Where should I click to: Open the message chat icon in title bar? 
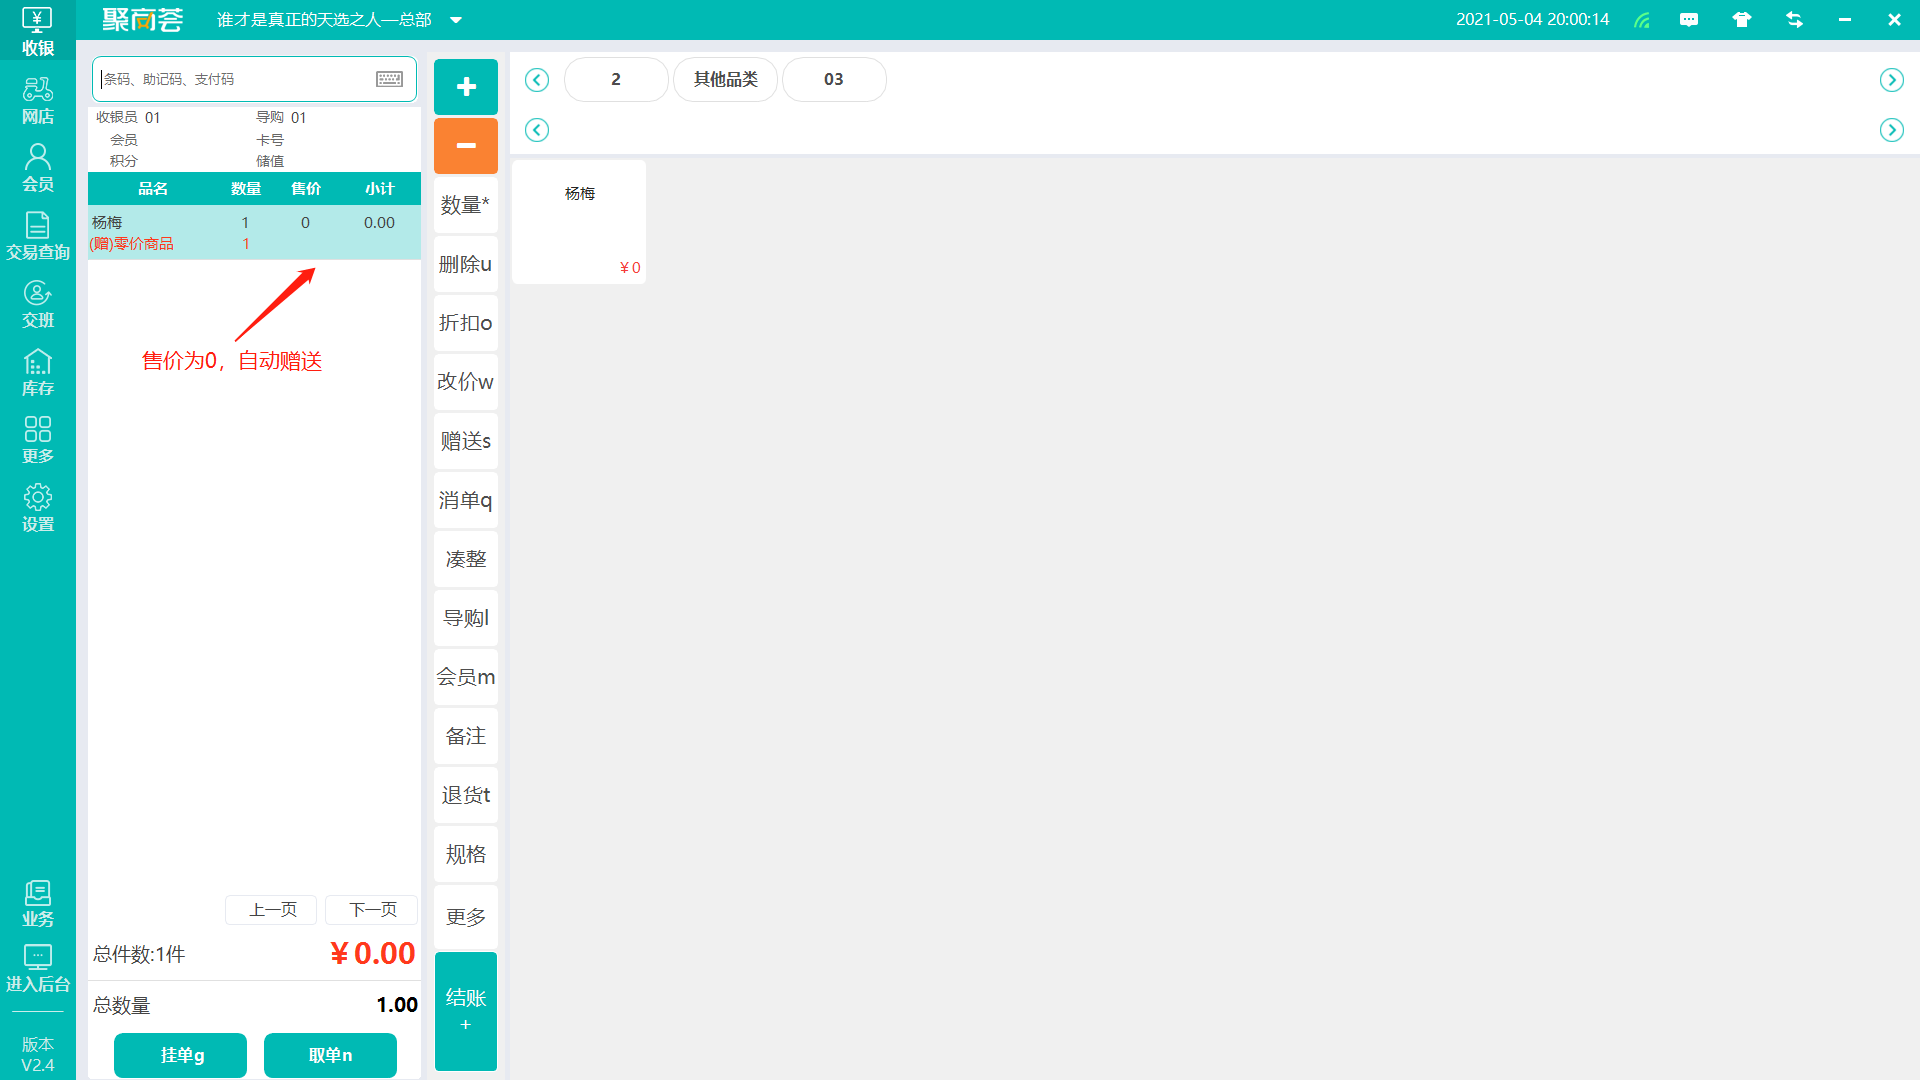click(1689, 20)
